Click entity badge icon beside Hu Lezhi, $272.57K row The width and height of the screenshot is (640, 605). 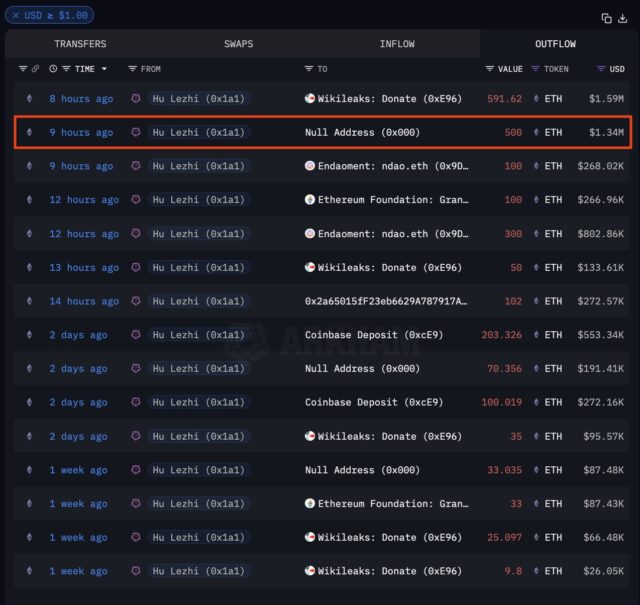point(136,301)
